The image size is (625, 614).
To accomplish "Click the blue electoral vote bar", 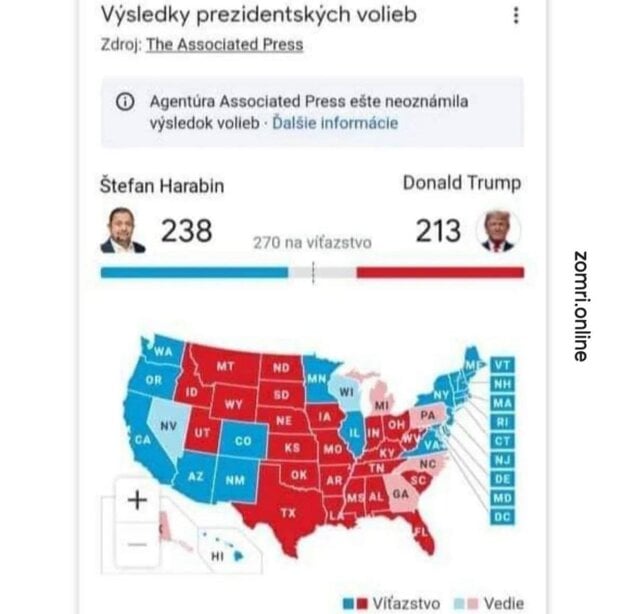I will coord(195,272).
